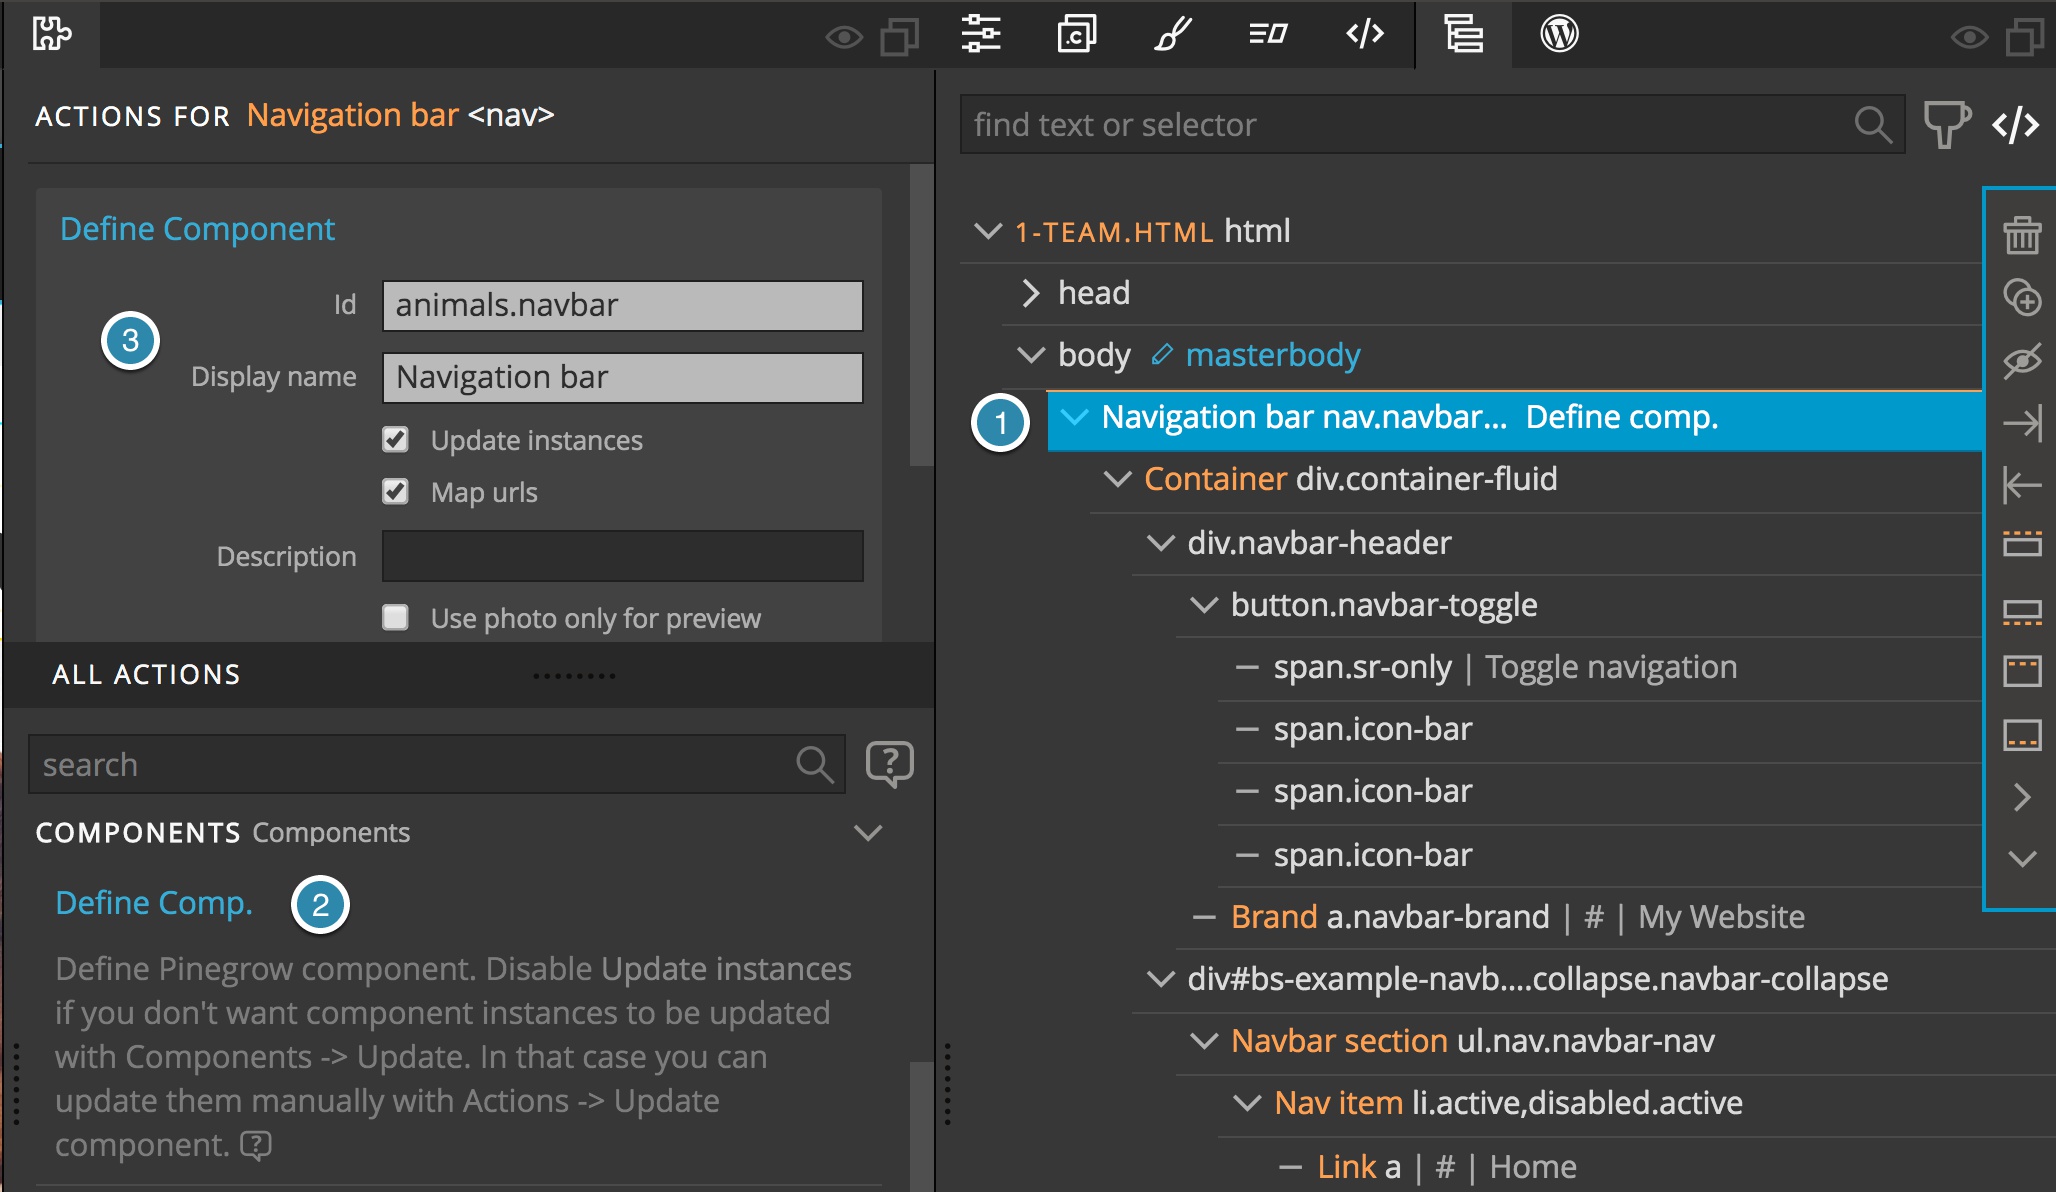
Task: Click the Define Component panel scrollbar
Action: tap(921, 316)
